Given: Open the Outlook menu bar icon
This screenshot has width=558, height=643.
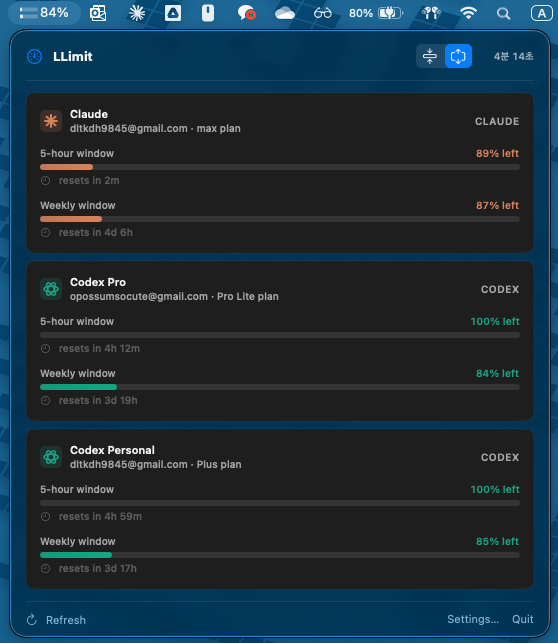Looking at the screenshot, I should tap(98, 13).
